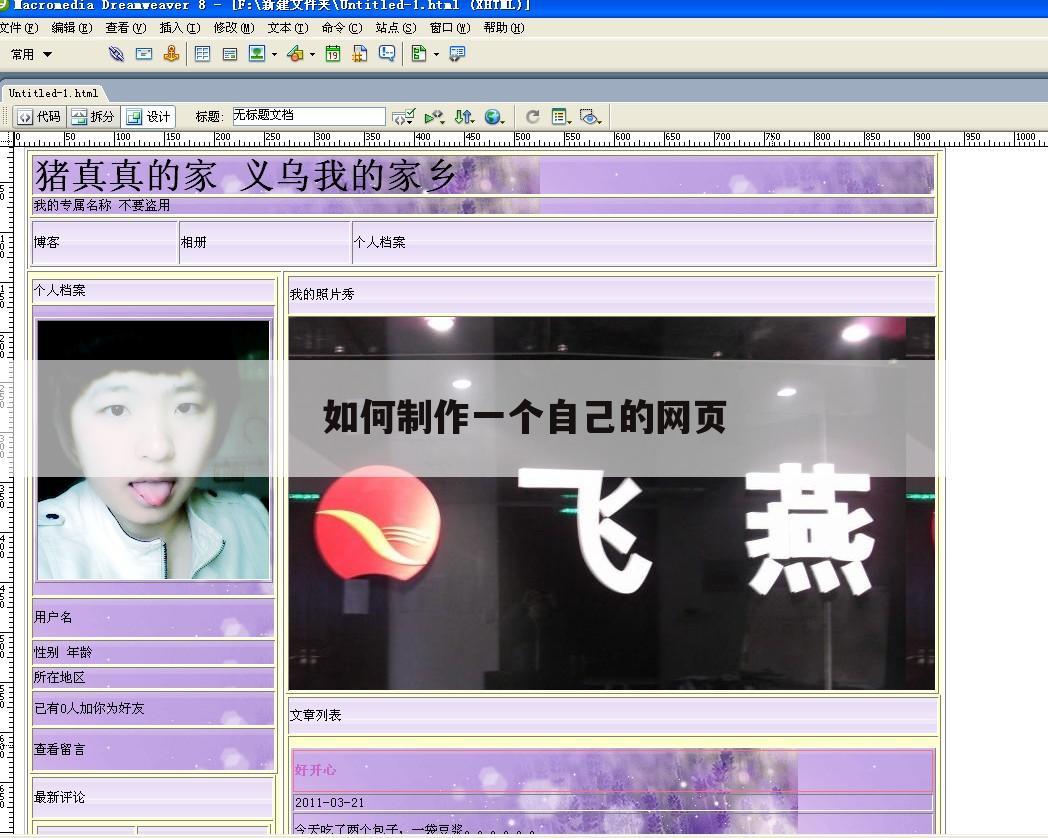The image size is (1048, 838).
Task: Click Preview in Browser globe icon
Action: point(494,117)
